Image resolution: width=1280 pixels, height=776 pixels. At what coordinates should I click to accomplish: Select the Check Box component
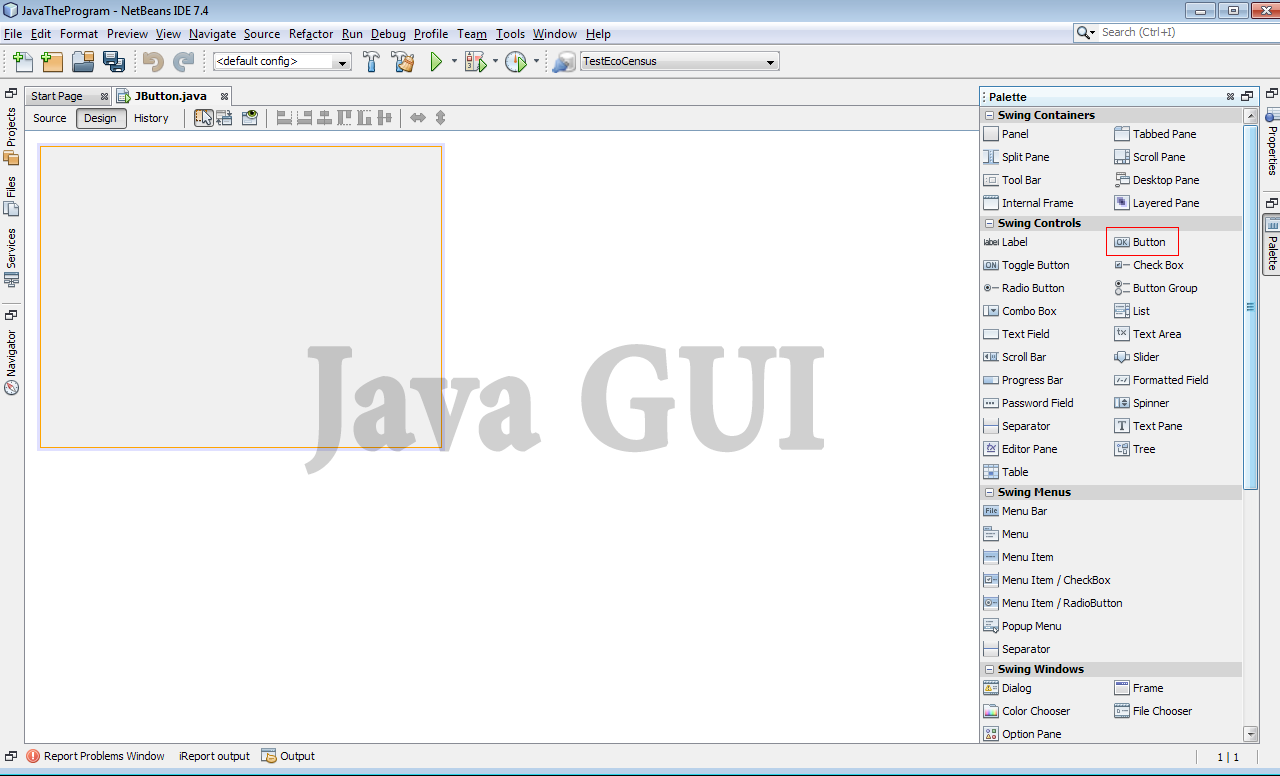[1155, 265]
